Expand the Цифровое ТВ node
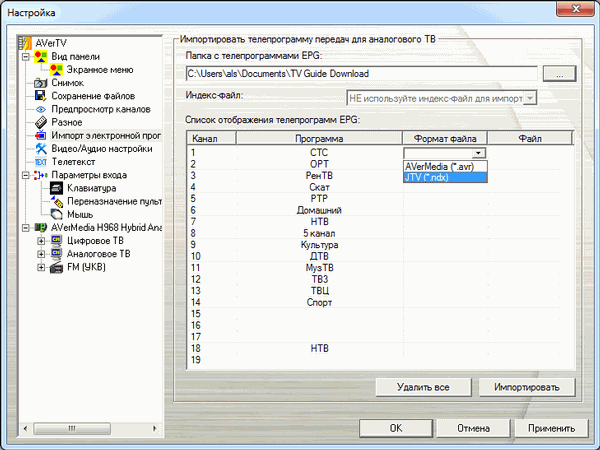The height and width of the screenshot is (450, 600). [x=41, y=241]
